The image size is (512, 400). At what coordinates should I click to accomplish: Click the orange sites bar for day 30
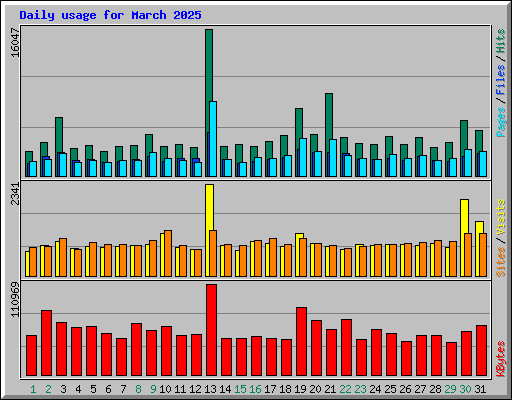click(468, 255)
